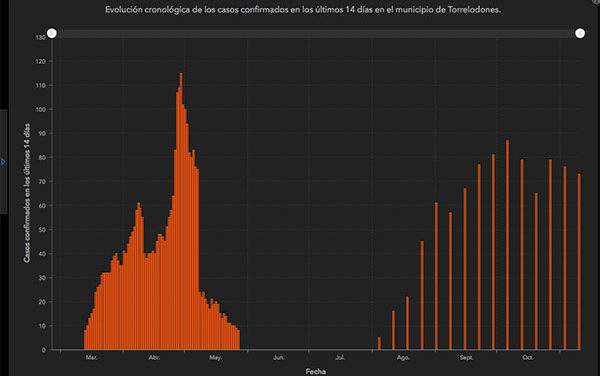Viewport: 600px width, 376px height.
Task: Select the bar reaching about 16 cases
Action: [x=393, y=330]
